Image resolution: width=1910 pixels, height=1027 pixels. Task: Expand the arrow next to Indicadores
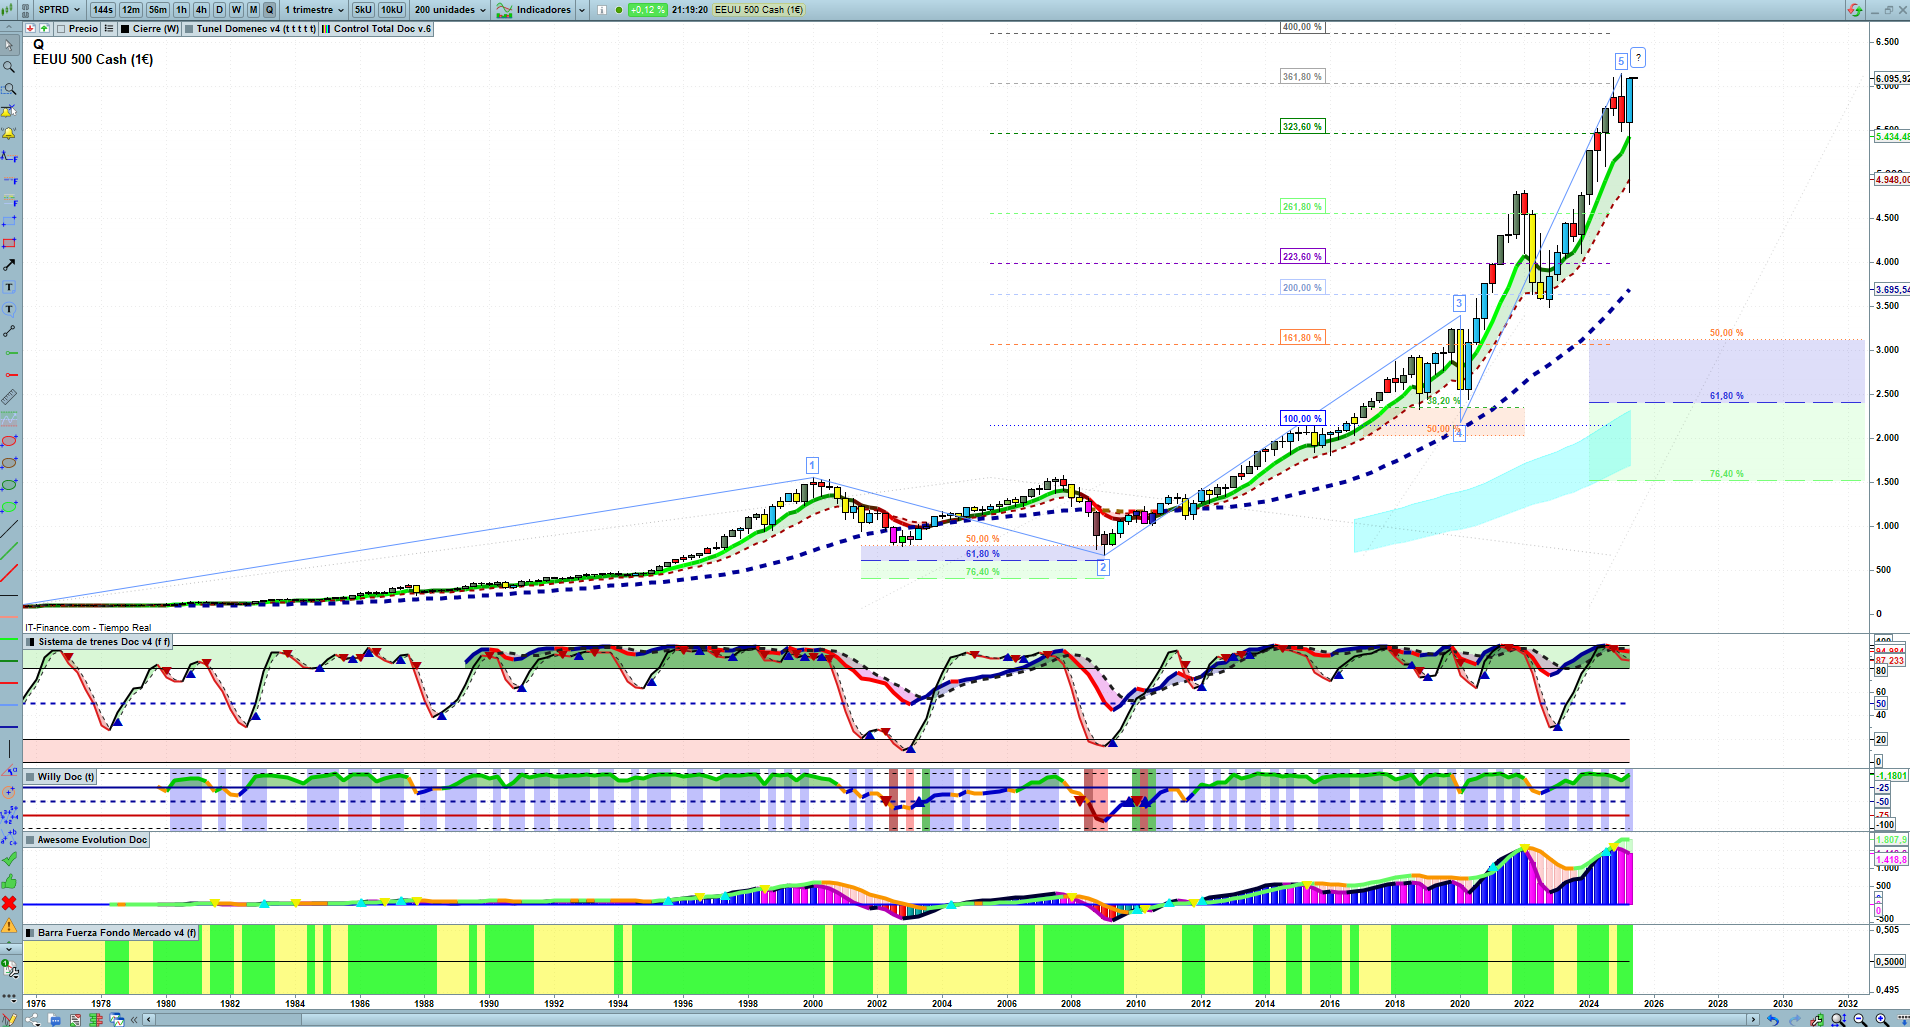[x=582, y=10]
